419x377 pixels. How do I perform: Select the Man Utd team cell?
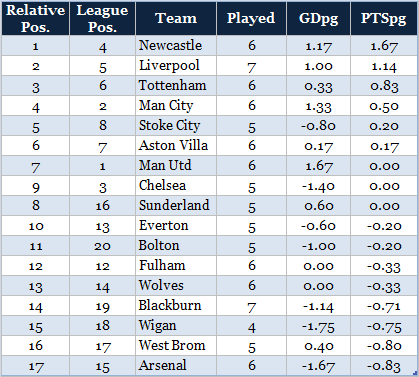click(x=176, y=166)
